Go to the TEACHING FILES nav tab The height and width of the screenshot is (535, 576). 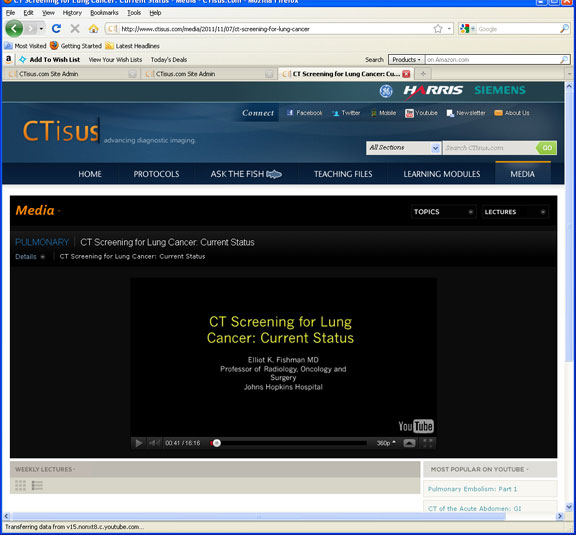click(343, 174)
